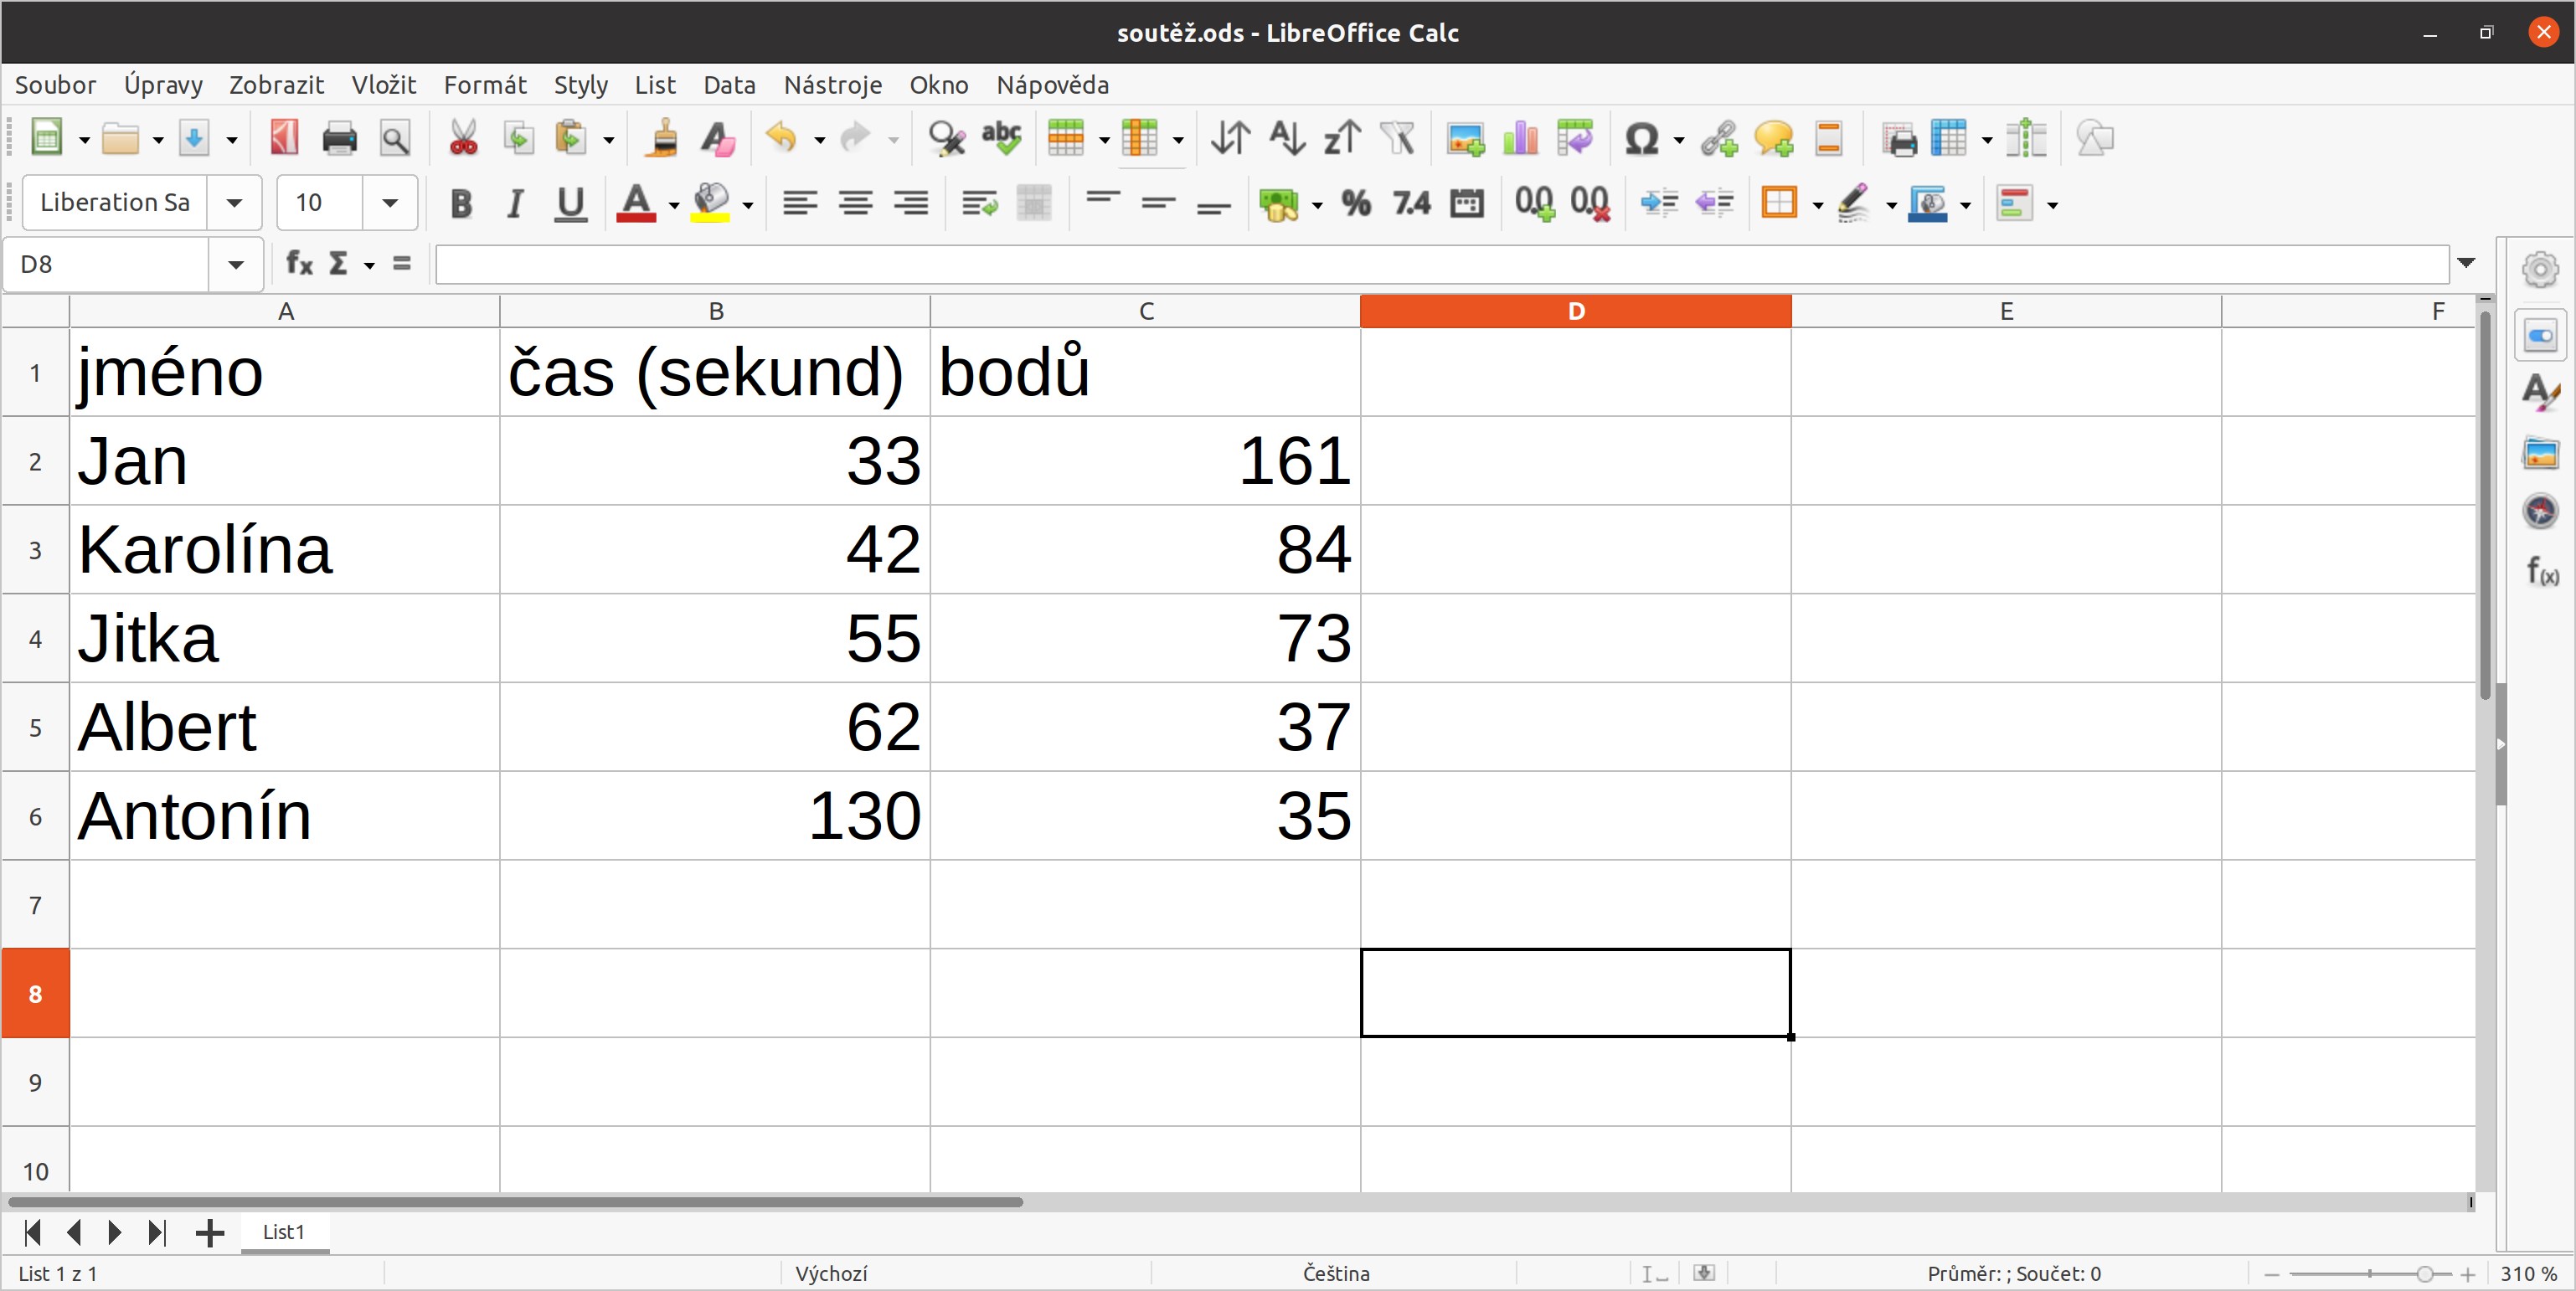Viewport: 2576px width, 1291px height.
Task: Open sidebar Gallery panel icon
Action: (x=2541, y=453)
